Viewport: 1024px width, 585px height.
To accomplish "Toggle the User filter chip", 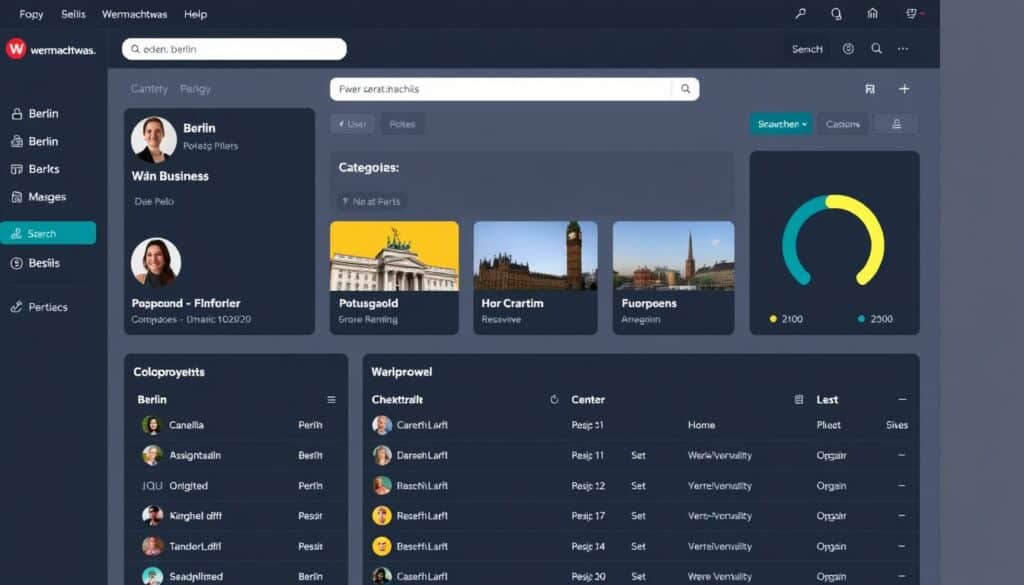I will click(x=352, y=123).
